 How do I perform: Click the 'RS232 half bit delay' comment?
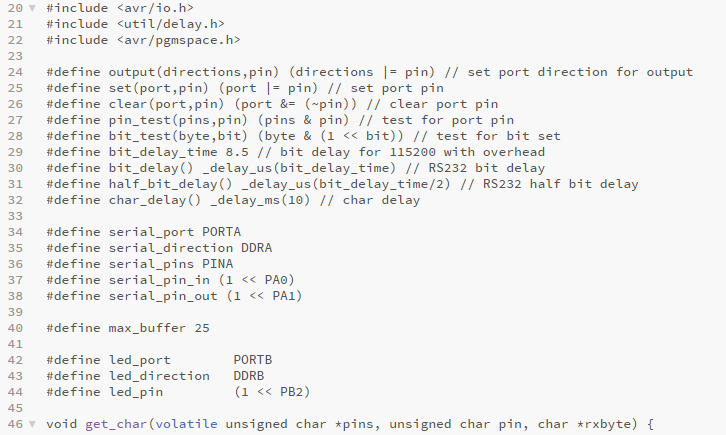pyautogui.click(x=561, y=184)
